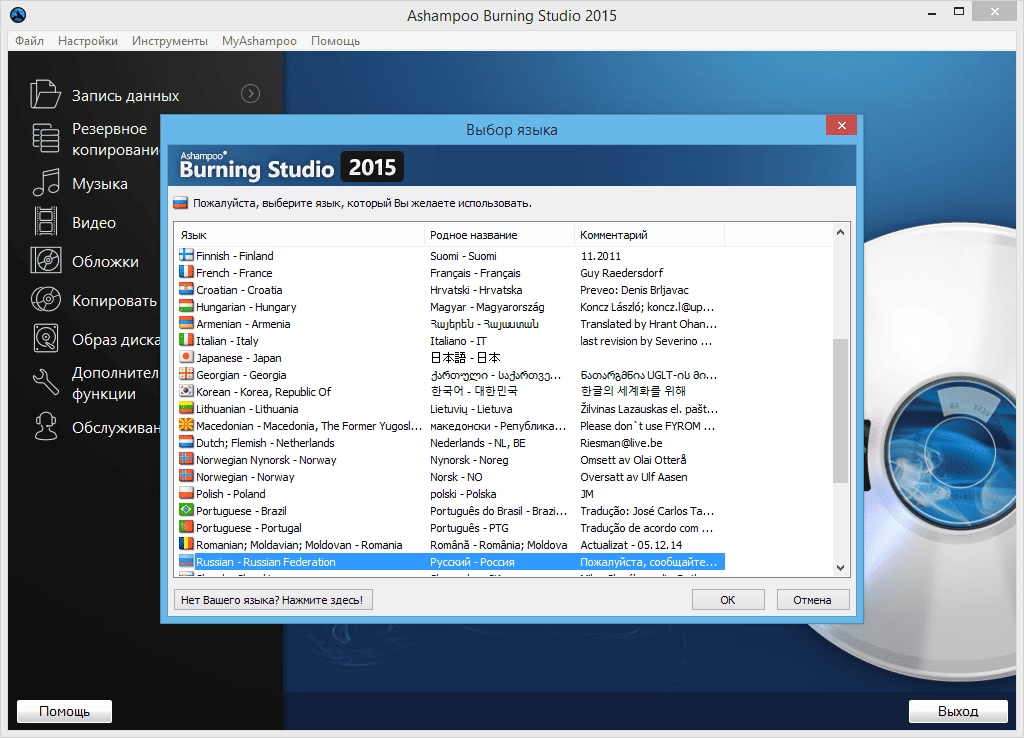
Task: Click the Service (Обслуживание) person icon
Action: tap(46, 426)
